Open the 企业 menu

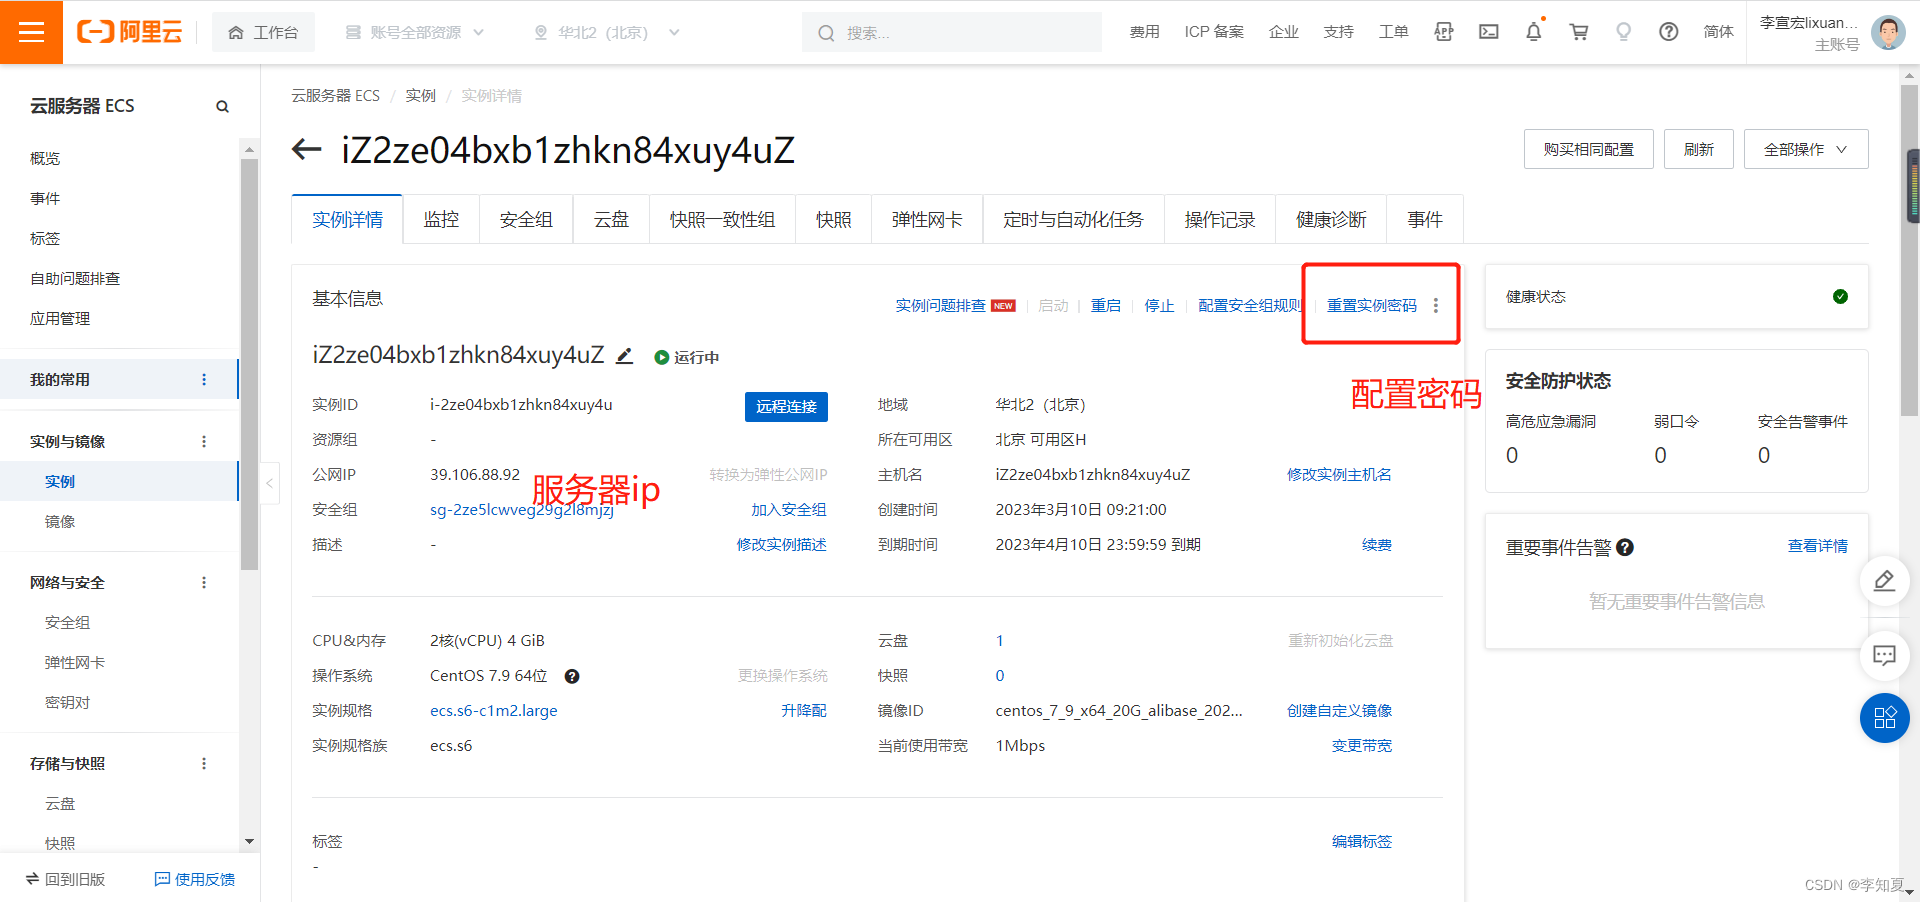tap(1283, 32)
